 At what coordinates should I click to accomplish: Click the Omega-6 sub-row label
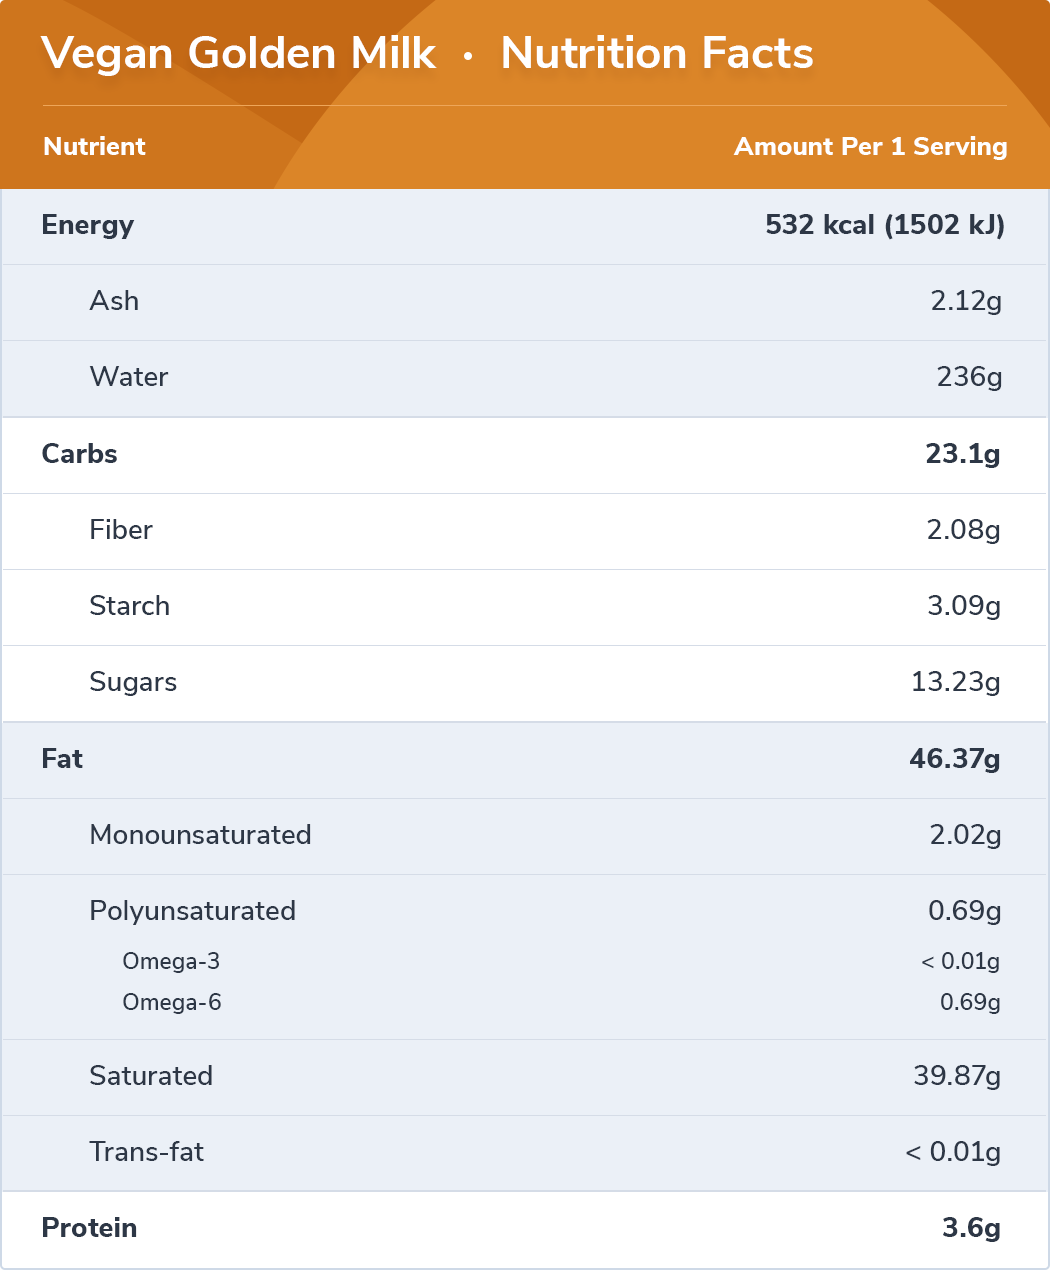click(x=172, y=1002)
